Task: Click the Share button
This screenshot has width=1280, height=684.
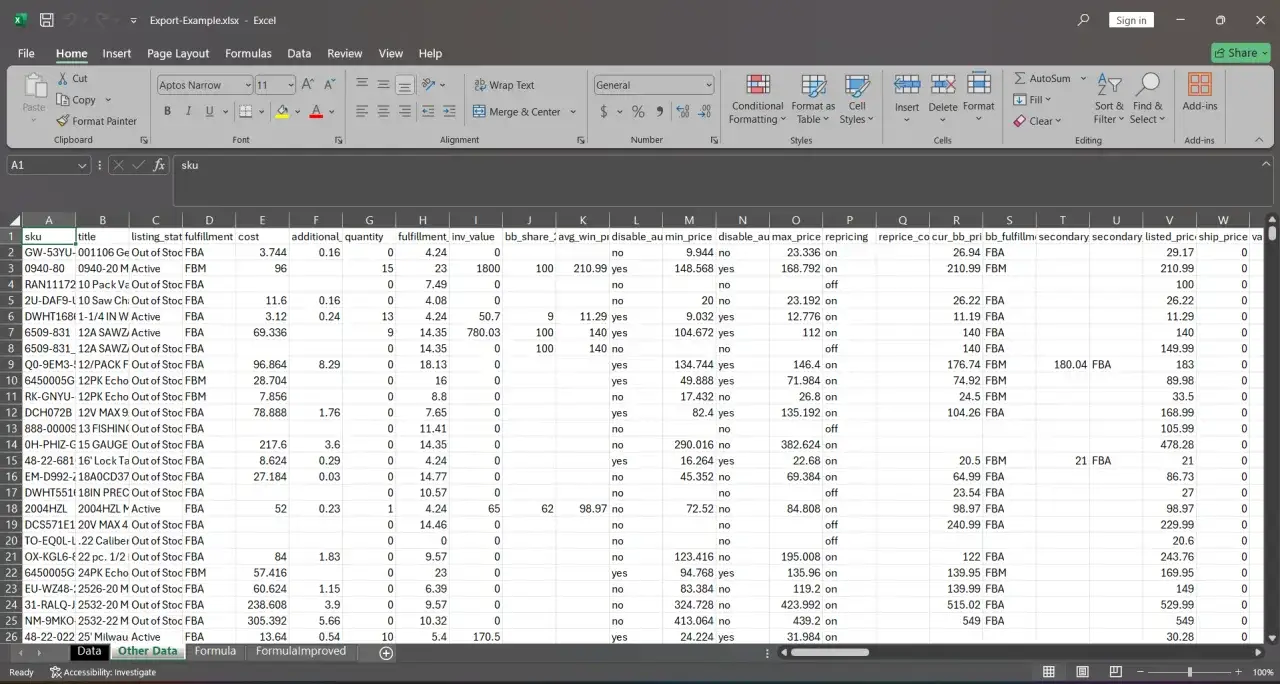Action: pyautogui.click(x=1240, y=53)
